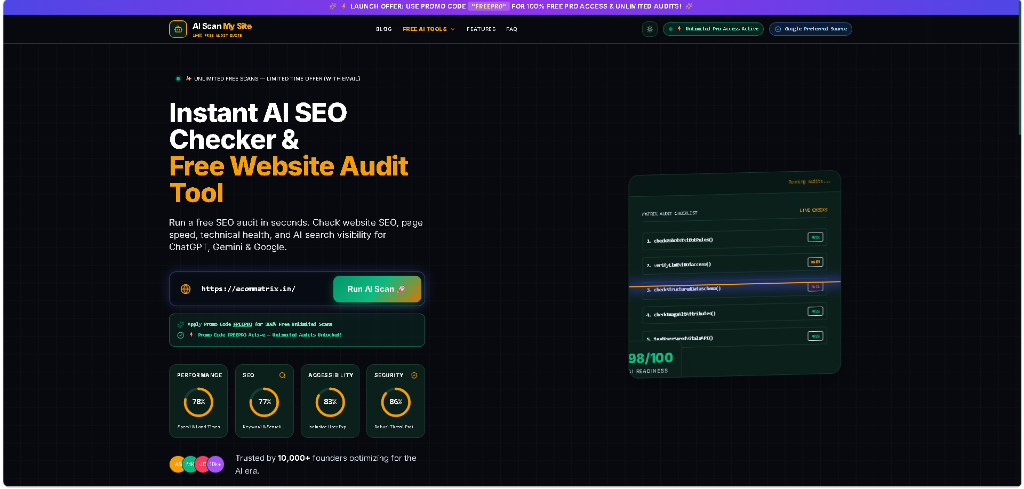
Task: Go to the Features section link
Action: pyautogui.click(x=481, y=29)
